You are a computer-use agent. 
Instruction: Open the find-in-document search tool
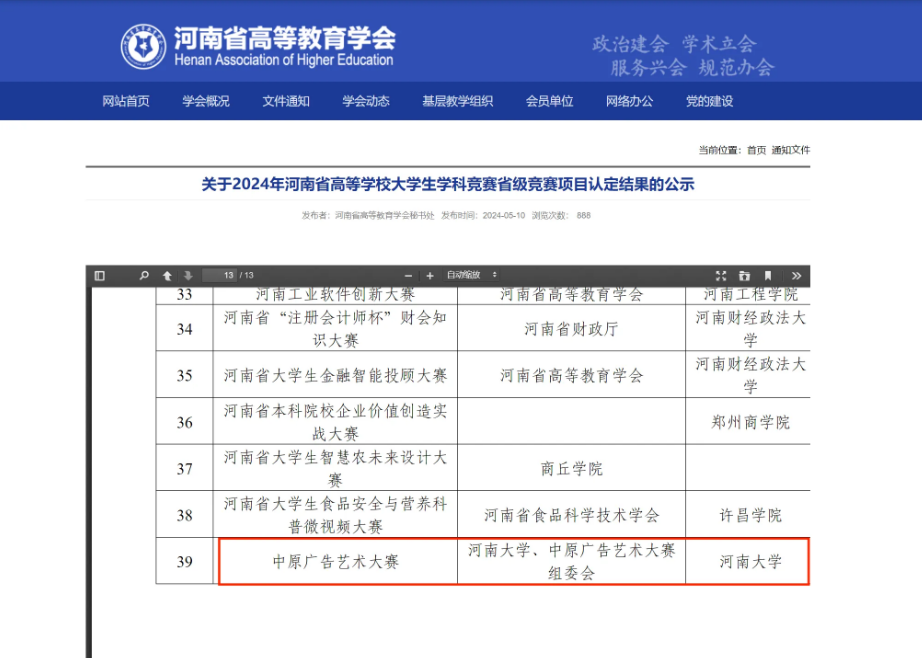pos(144,275)
